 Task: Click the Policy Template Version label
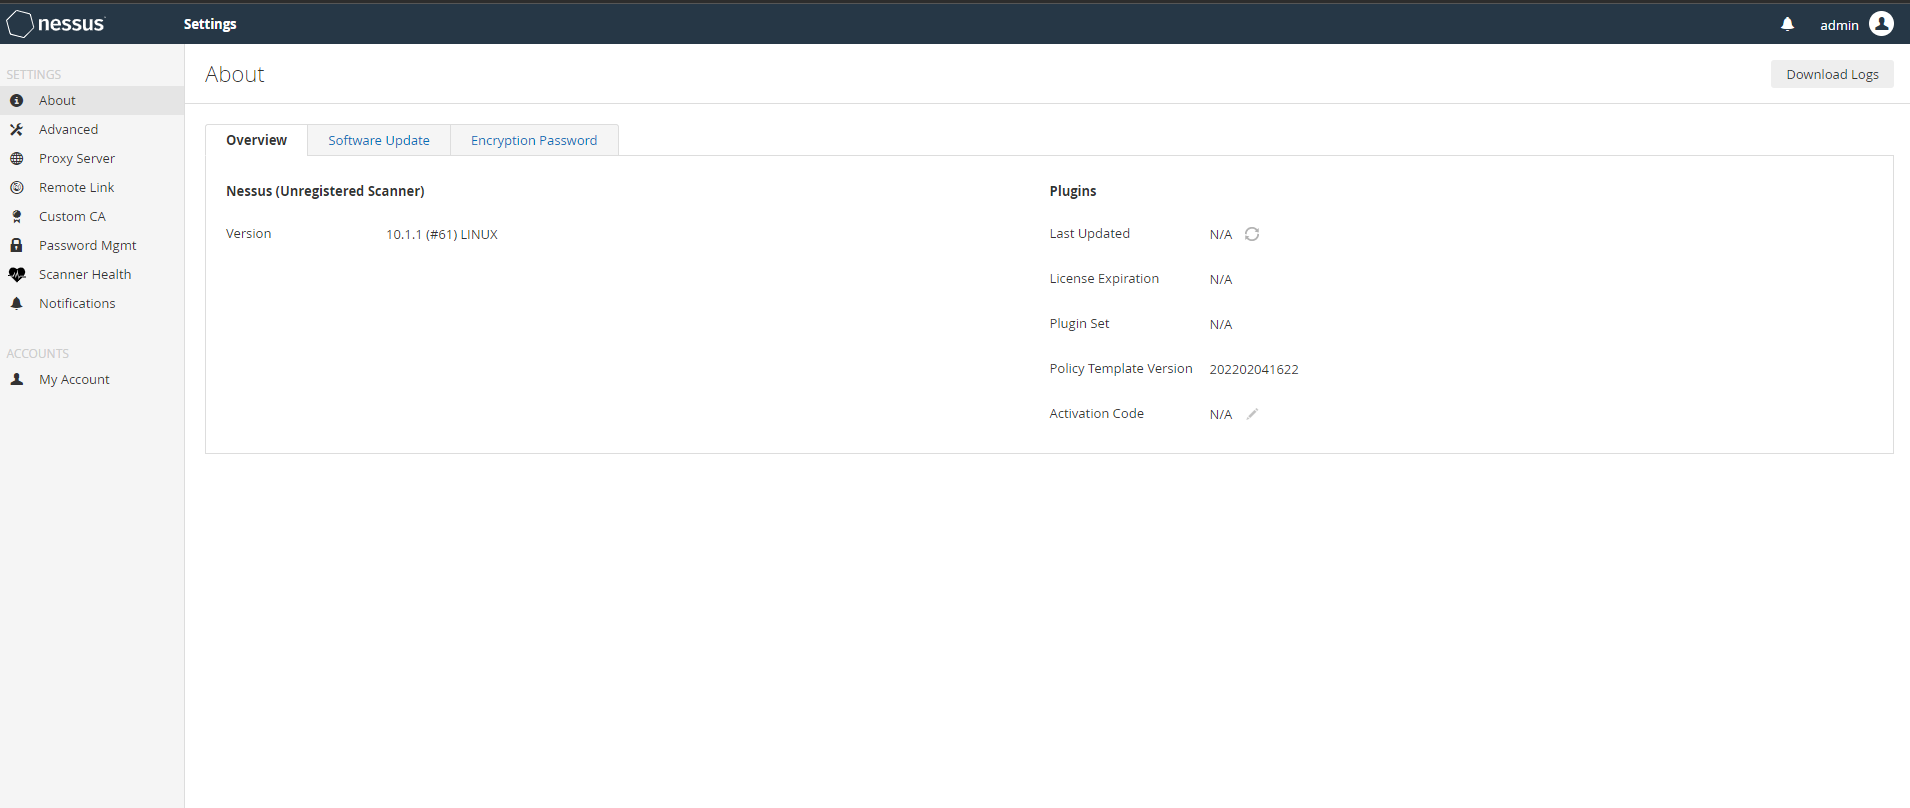click(1121, 369)
